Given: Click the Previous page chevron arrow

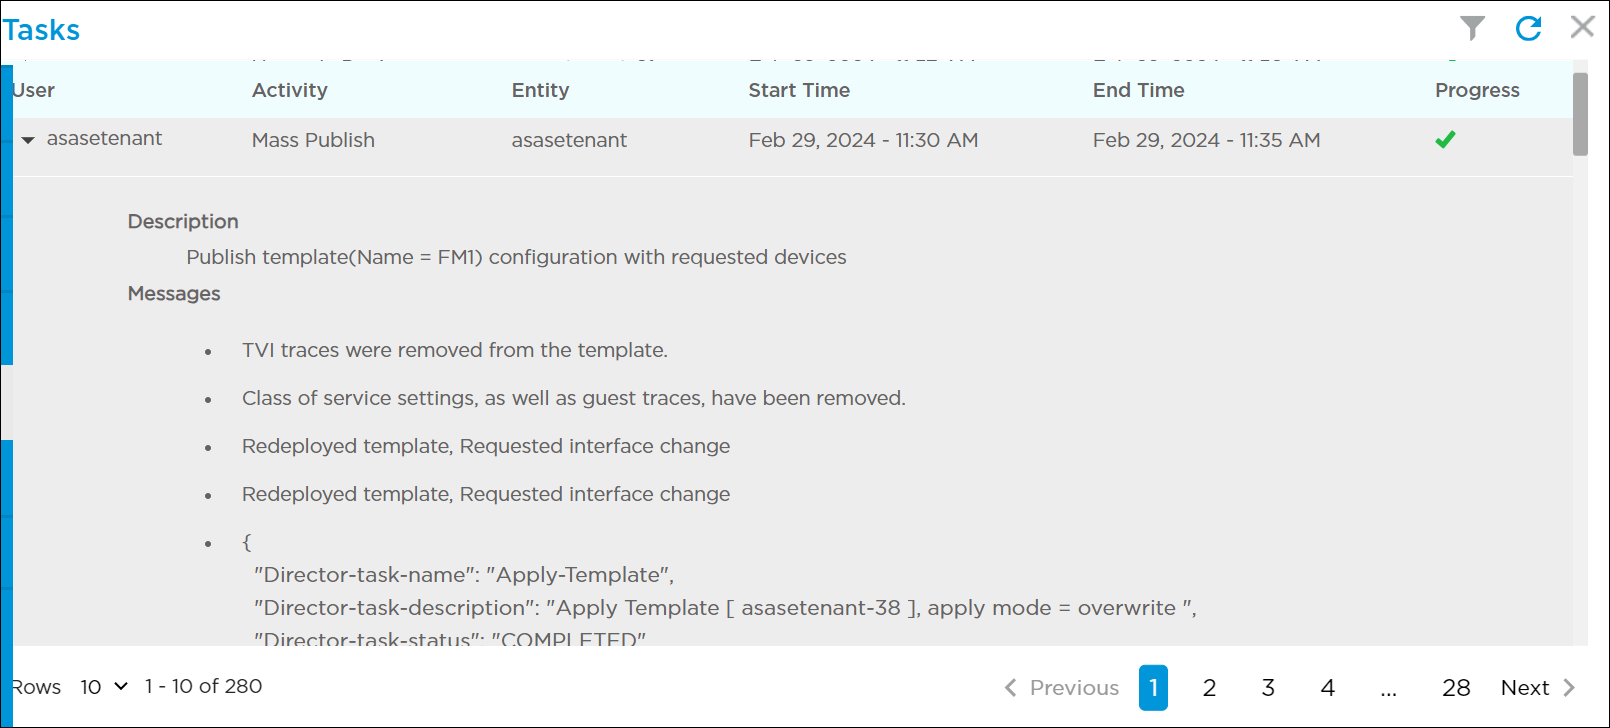Looking at the screenshot, I should [1011, 688].
